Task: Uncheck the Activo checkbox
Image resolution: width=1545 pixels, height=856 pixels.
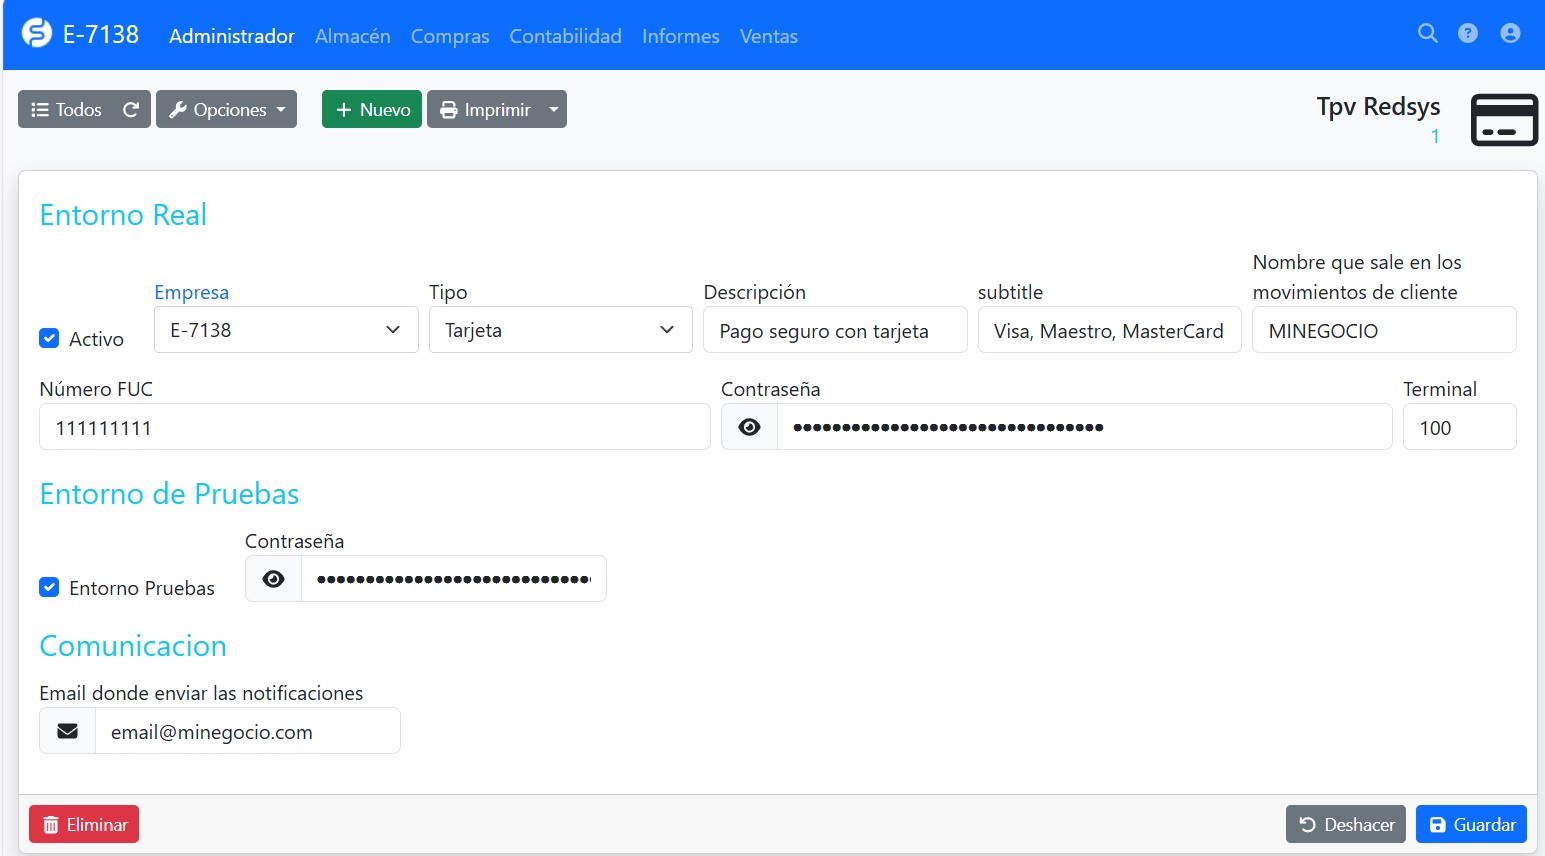Action: [x=49, y=338]
